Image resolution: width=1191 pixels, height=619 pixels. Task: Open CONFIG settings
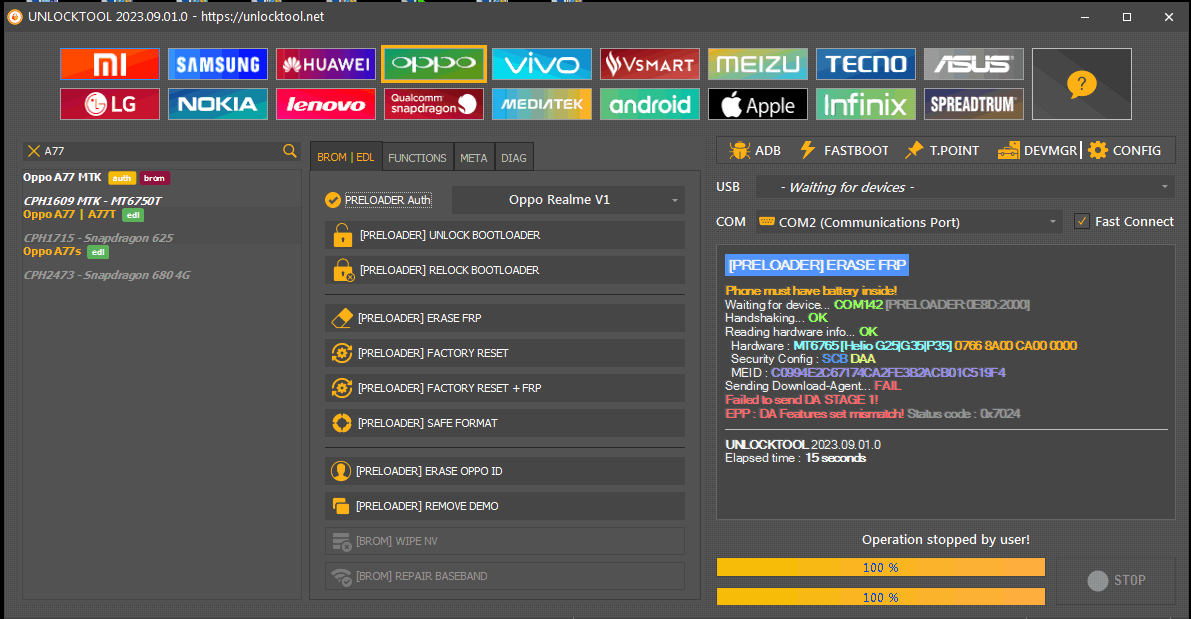click(1124, 150)
